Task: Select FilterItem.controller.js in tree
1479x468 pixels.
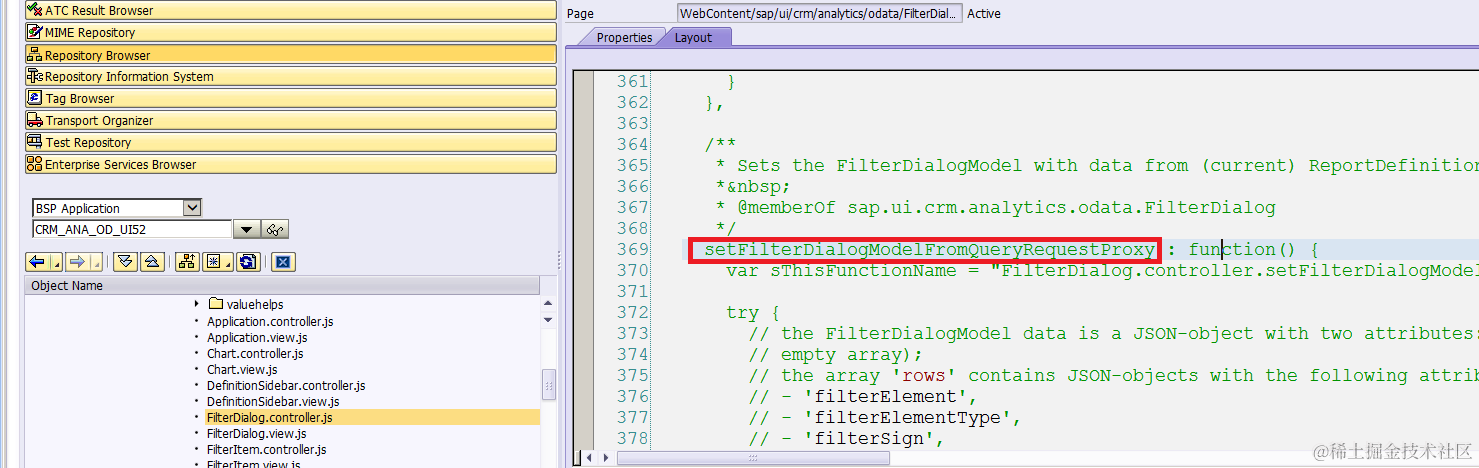Action: (266, 449)
